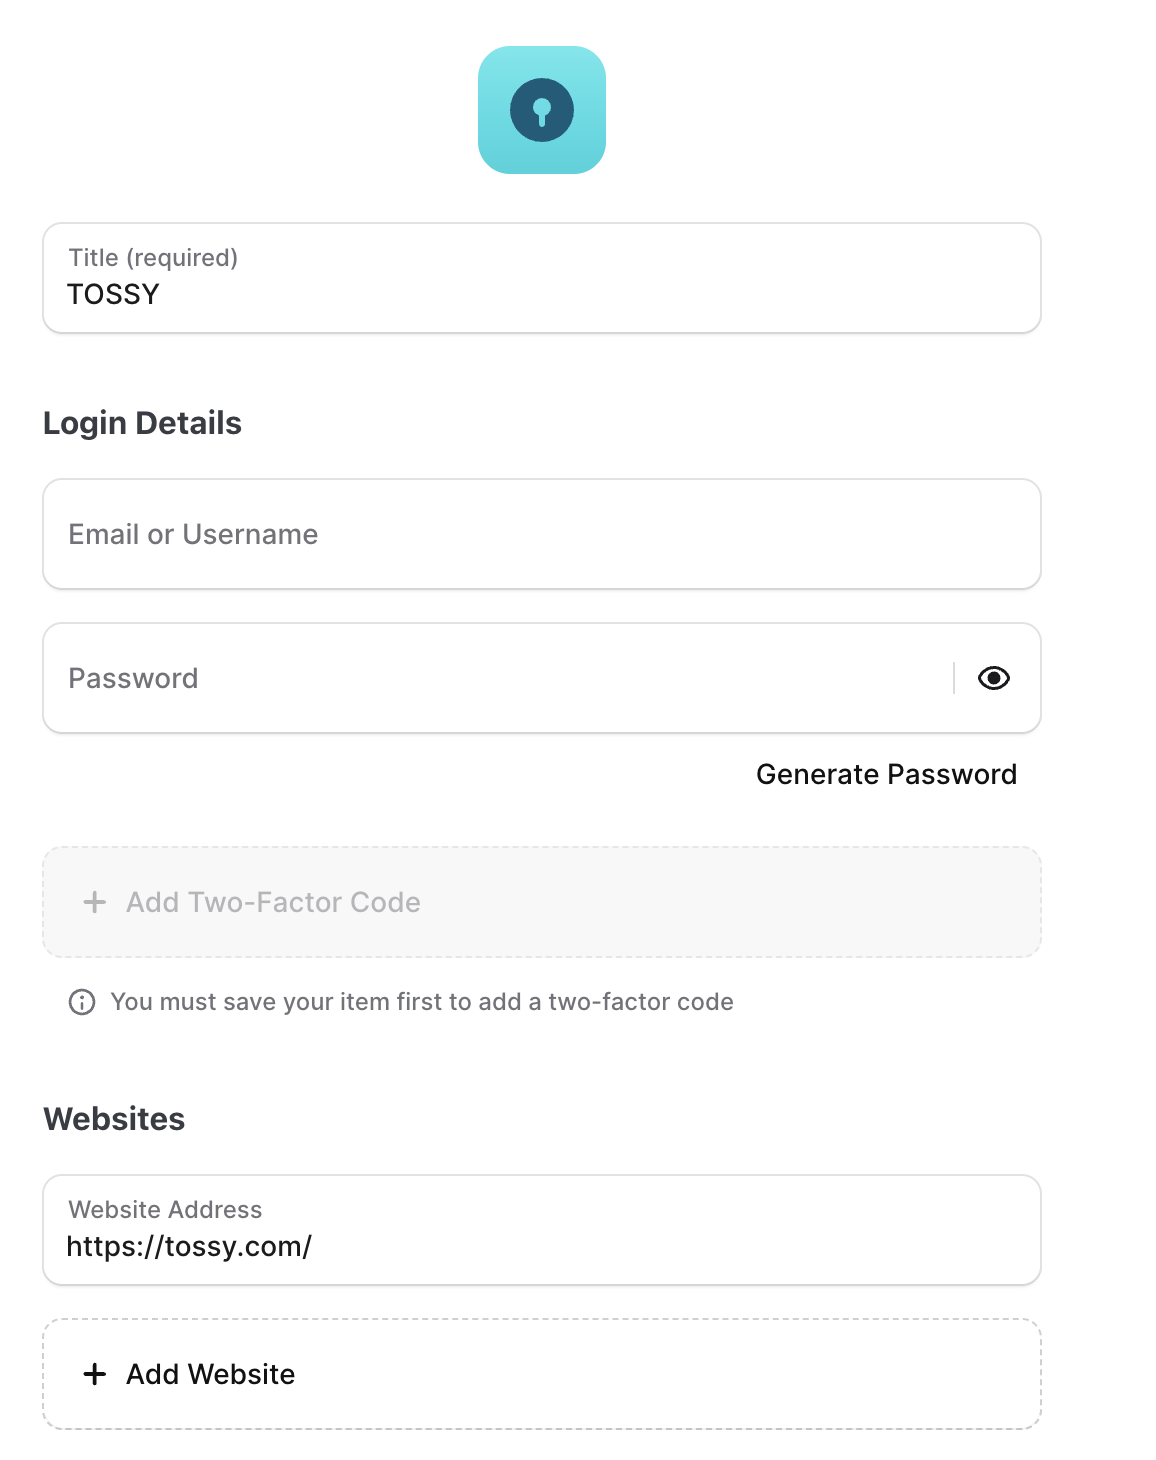Place cursor in the https://tossy.com/ URL text

(x=189, y=1246)
